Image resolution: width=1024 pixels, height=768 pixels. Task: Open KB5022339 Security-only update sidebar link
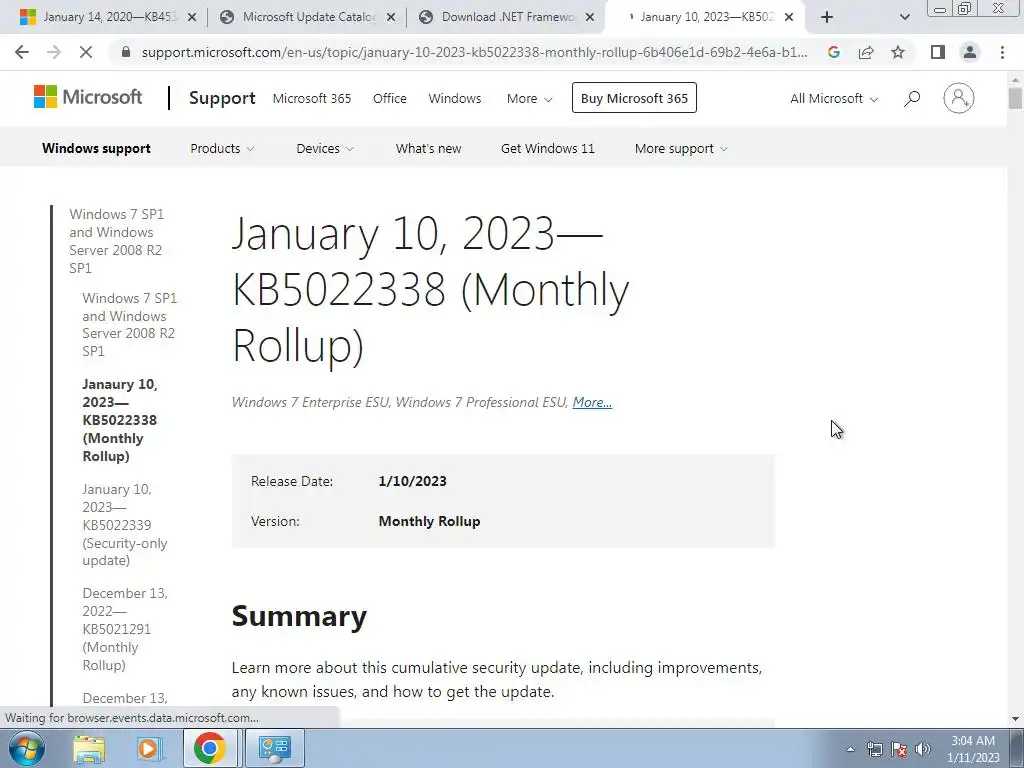pyautogui.click(x=125, y=525)
